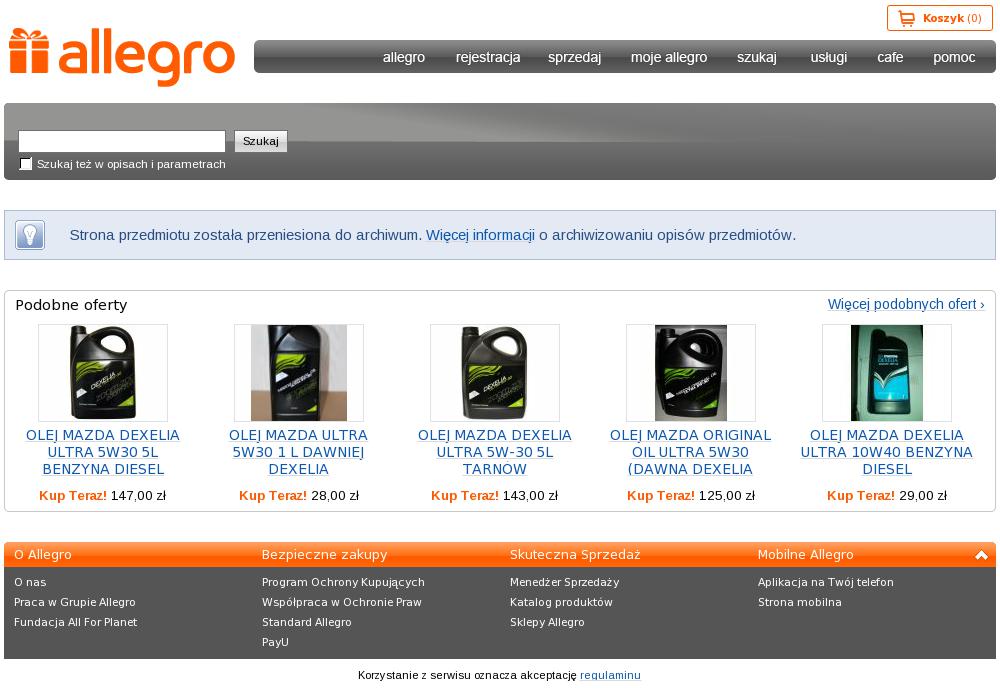Open the Koszyk shopping cart

939,18
